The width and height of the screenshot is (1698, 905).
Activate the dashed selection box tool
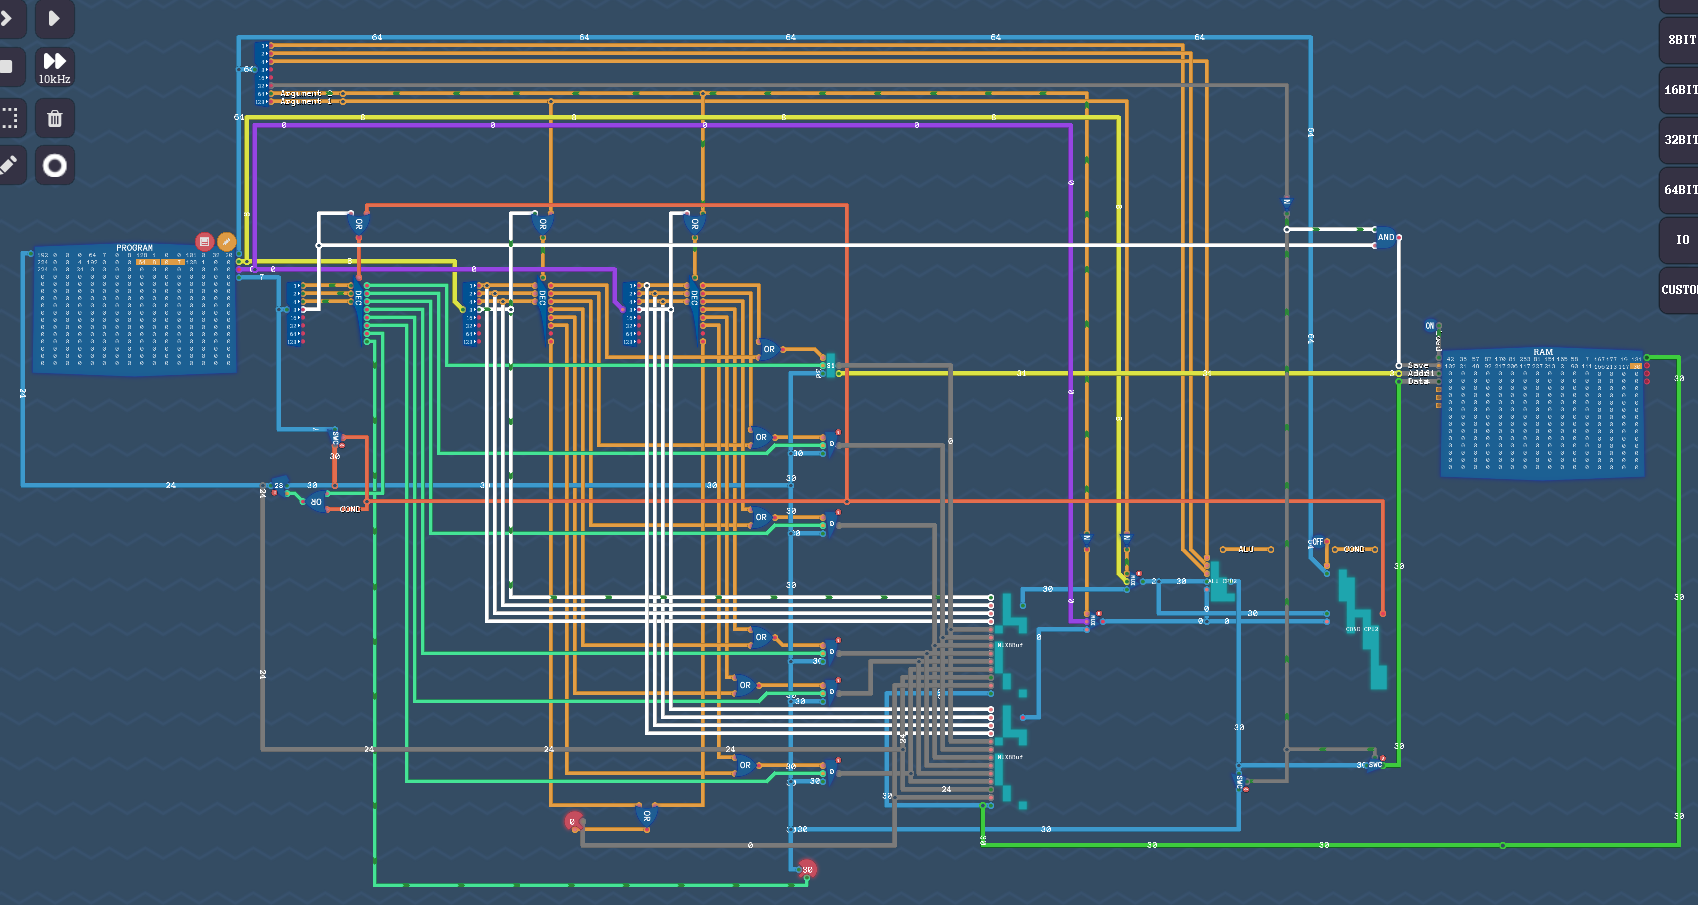[9, 118]
